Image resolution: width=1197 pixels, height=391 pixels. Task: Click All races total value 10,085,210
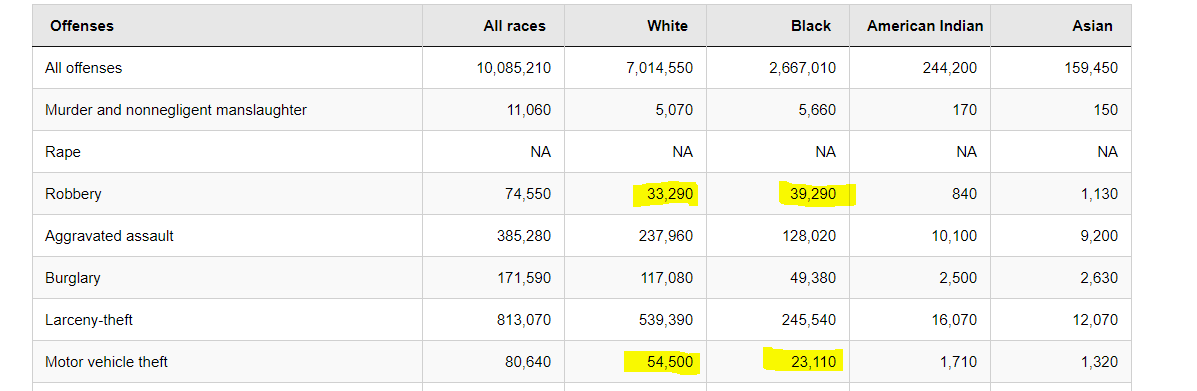tap(513, 68)
